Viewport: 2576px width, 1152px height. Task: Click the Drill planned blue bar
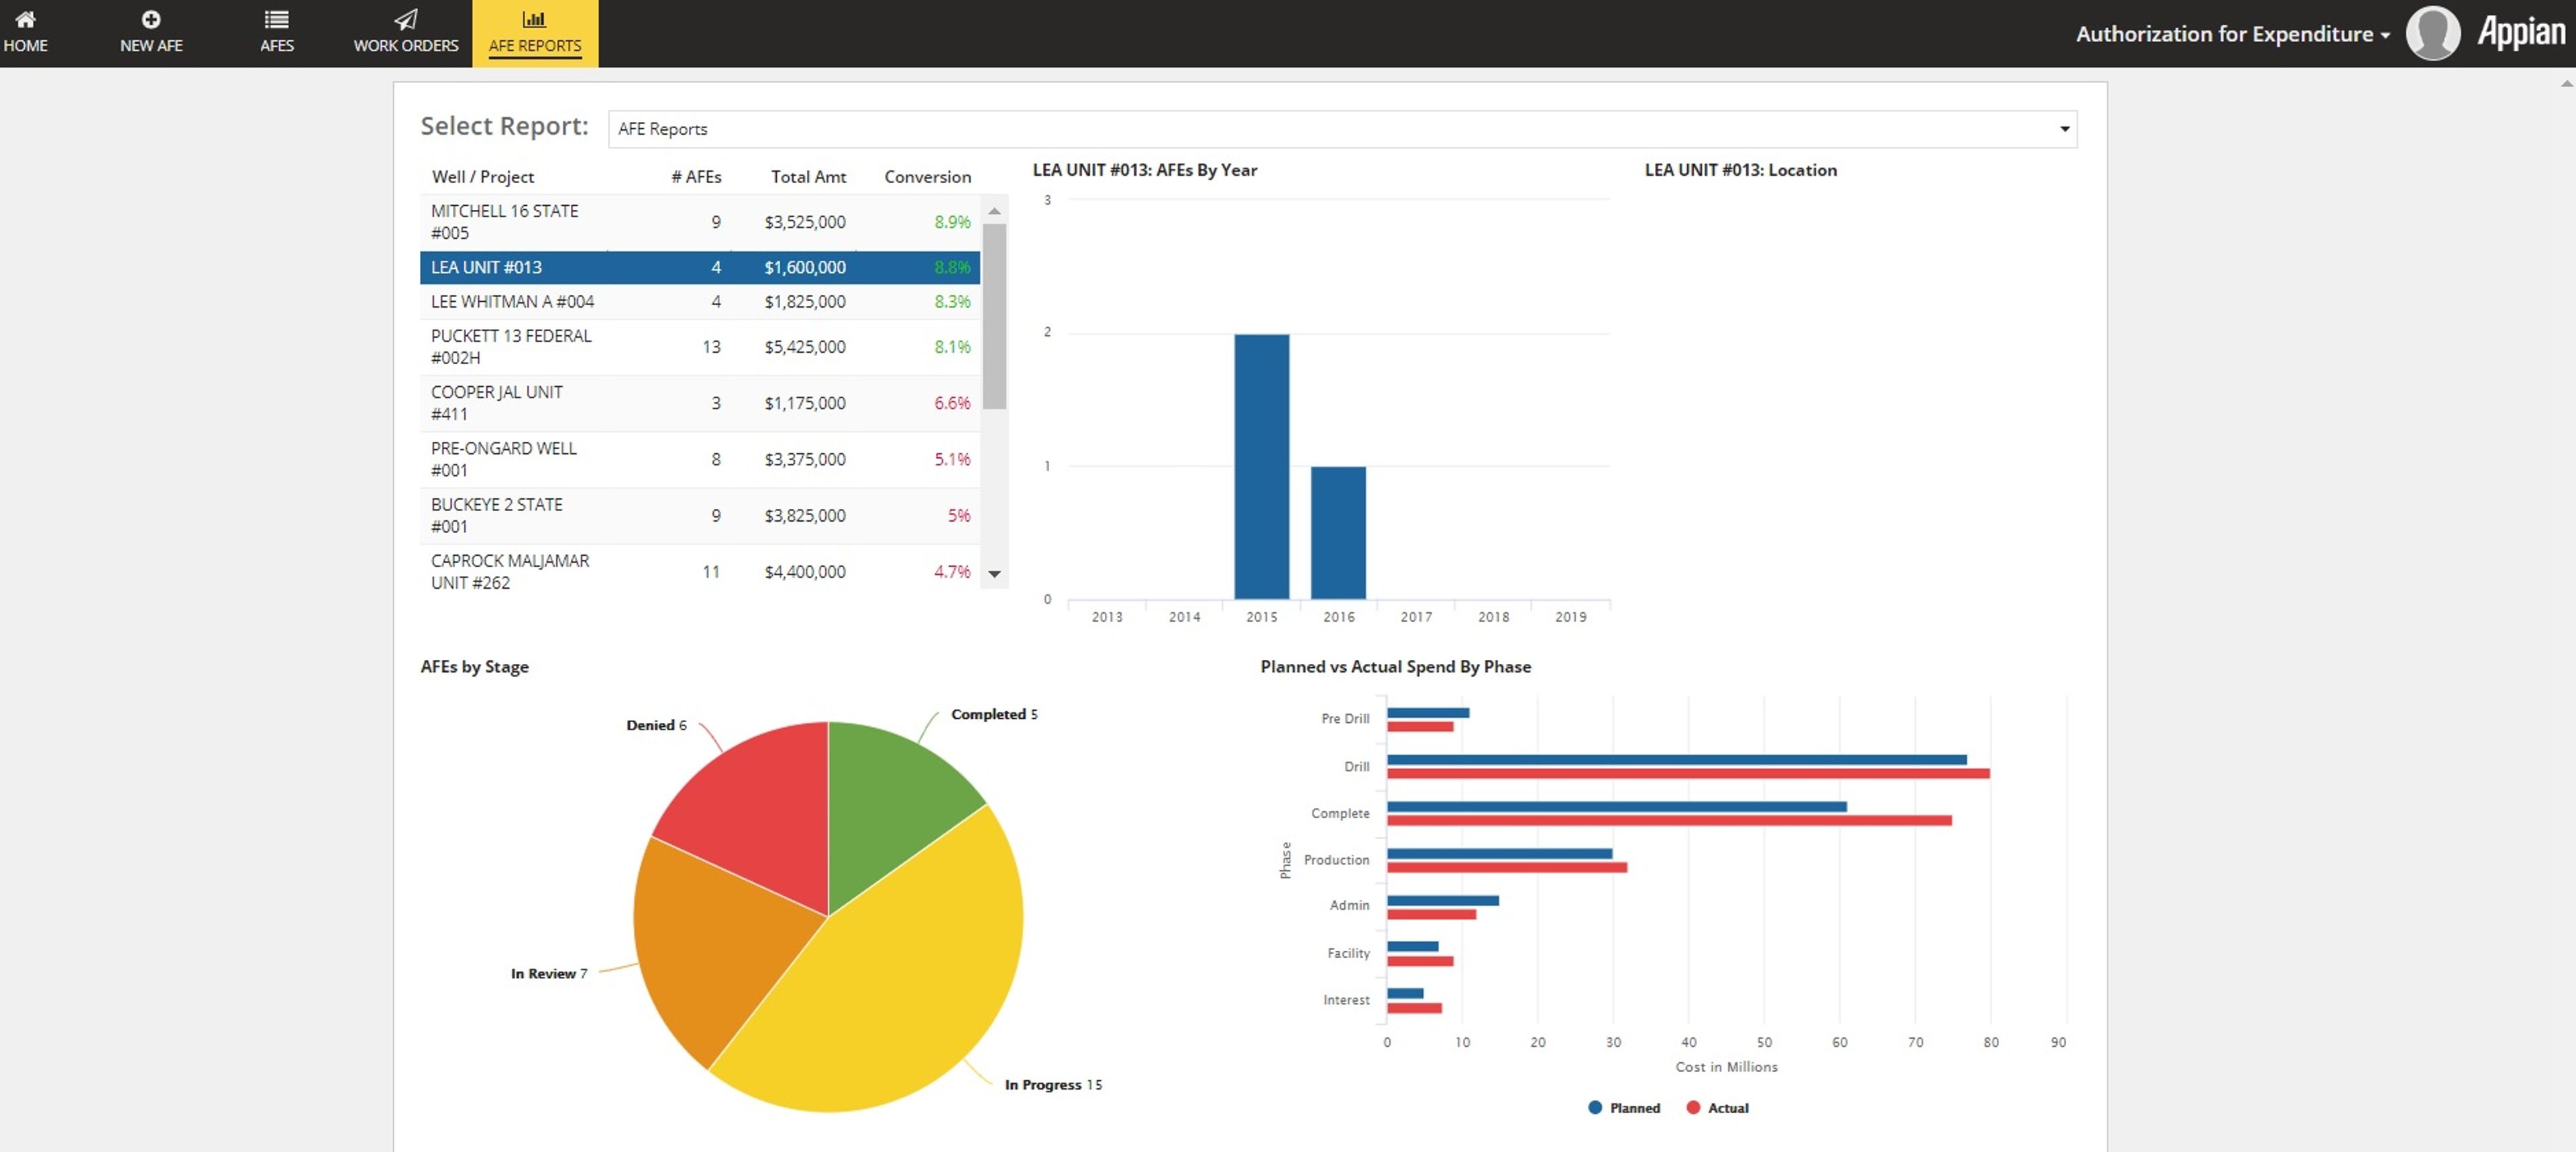point(1677,760)
